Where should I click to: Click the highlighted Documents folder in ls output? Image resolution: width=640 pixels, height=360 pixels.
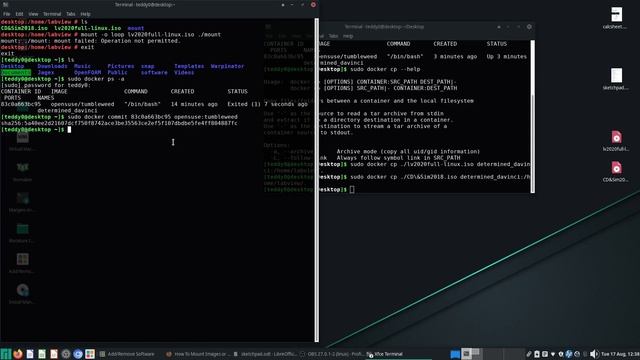point(16,72)
